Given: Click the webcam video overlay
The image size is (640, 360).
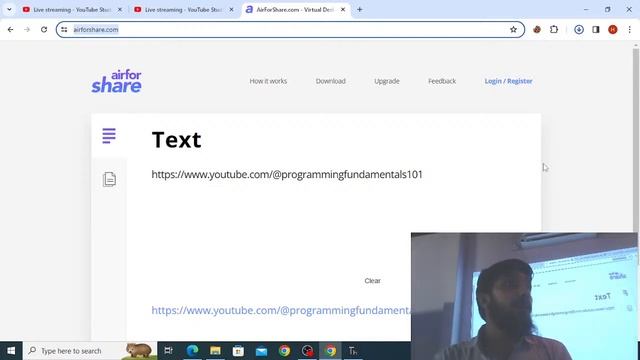Looking at the screenshot, I should (524, 296).
